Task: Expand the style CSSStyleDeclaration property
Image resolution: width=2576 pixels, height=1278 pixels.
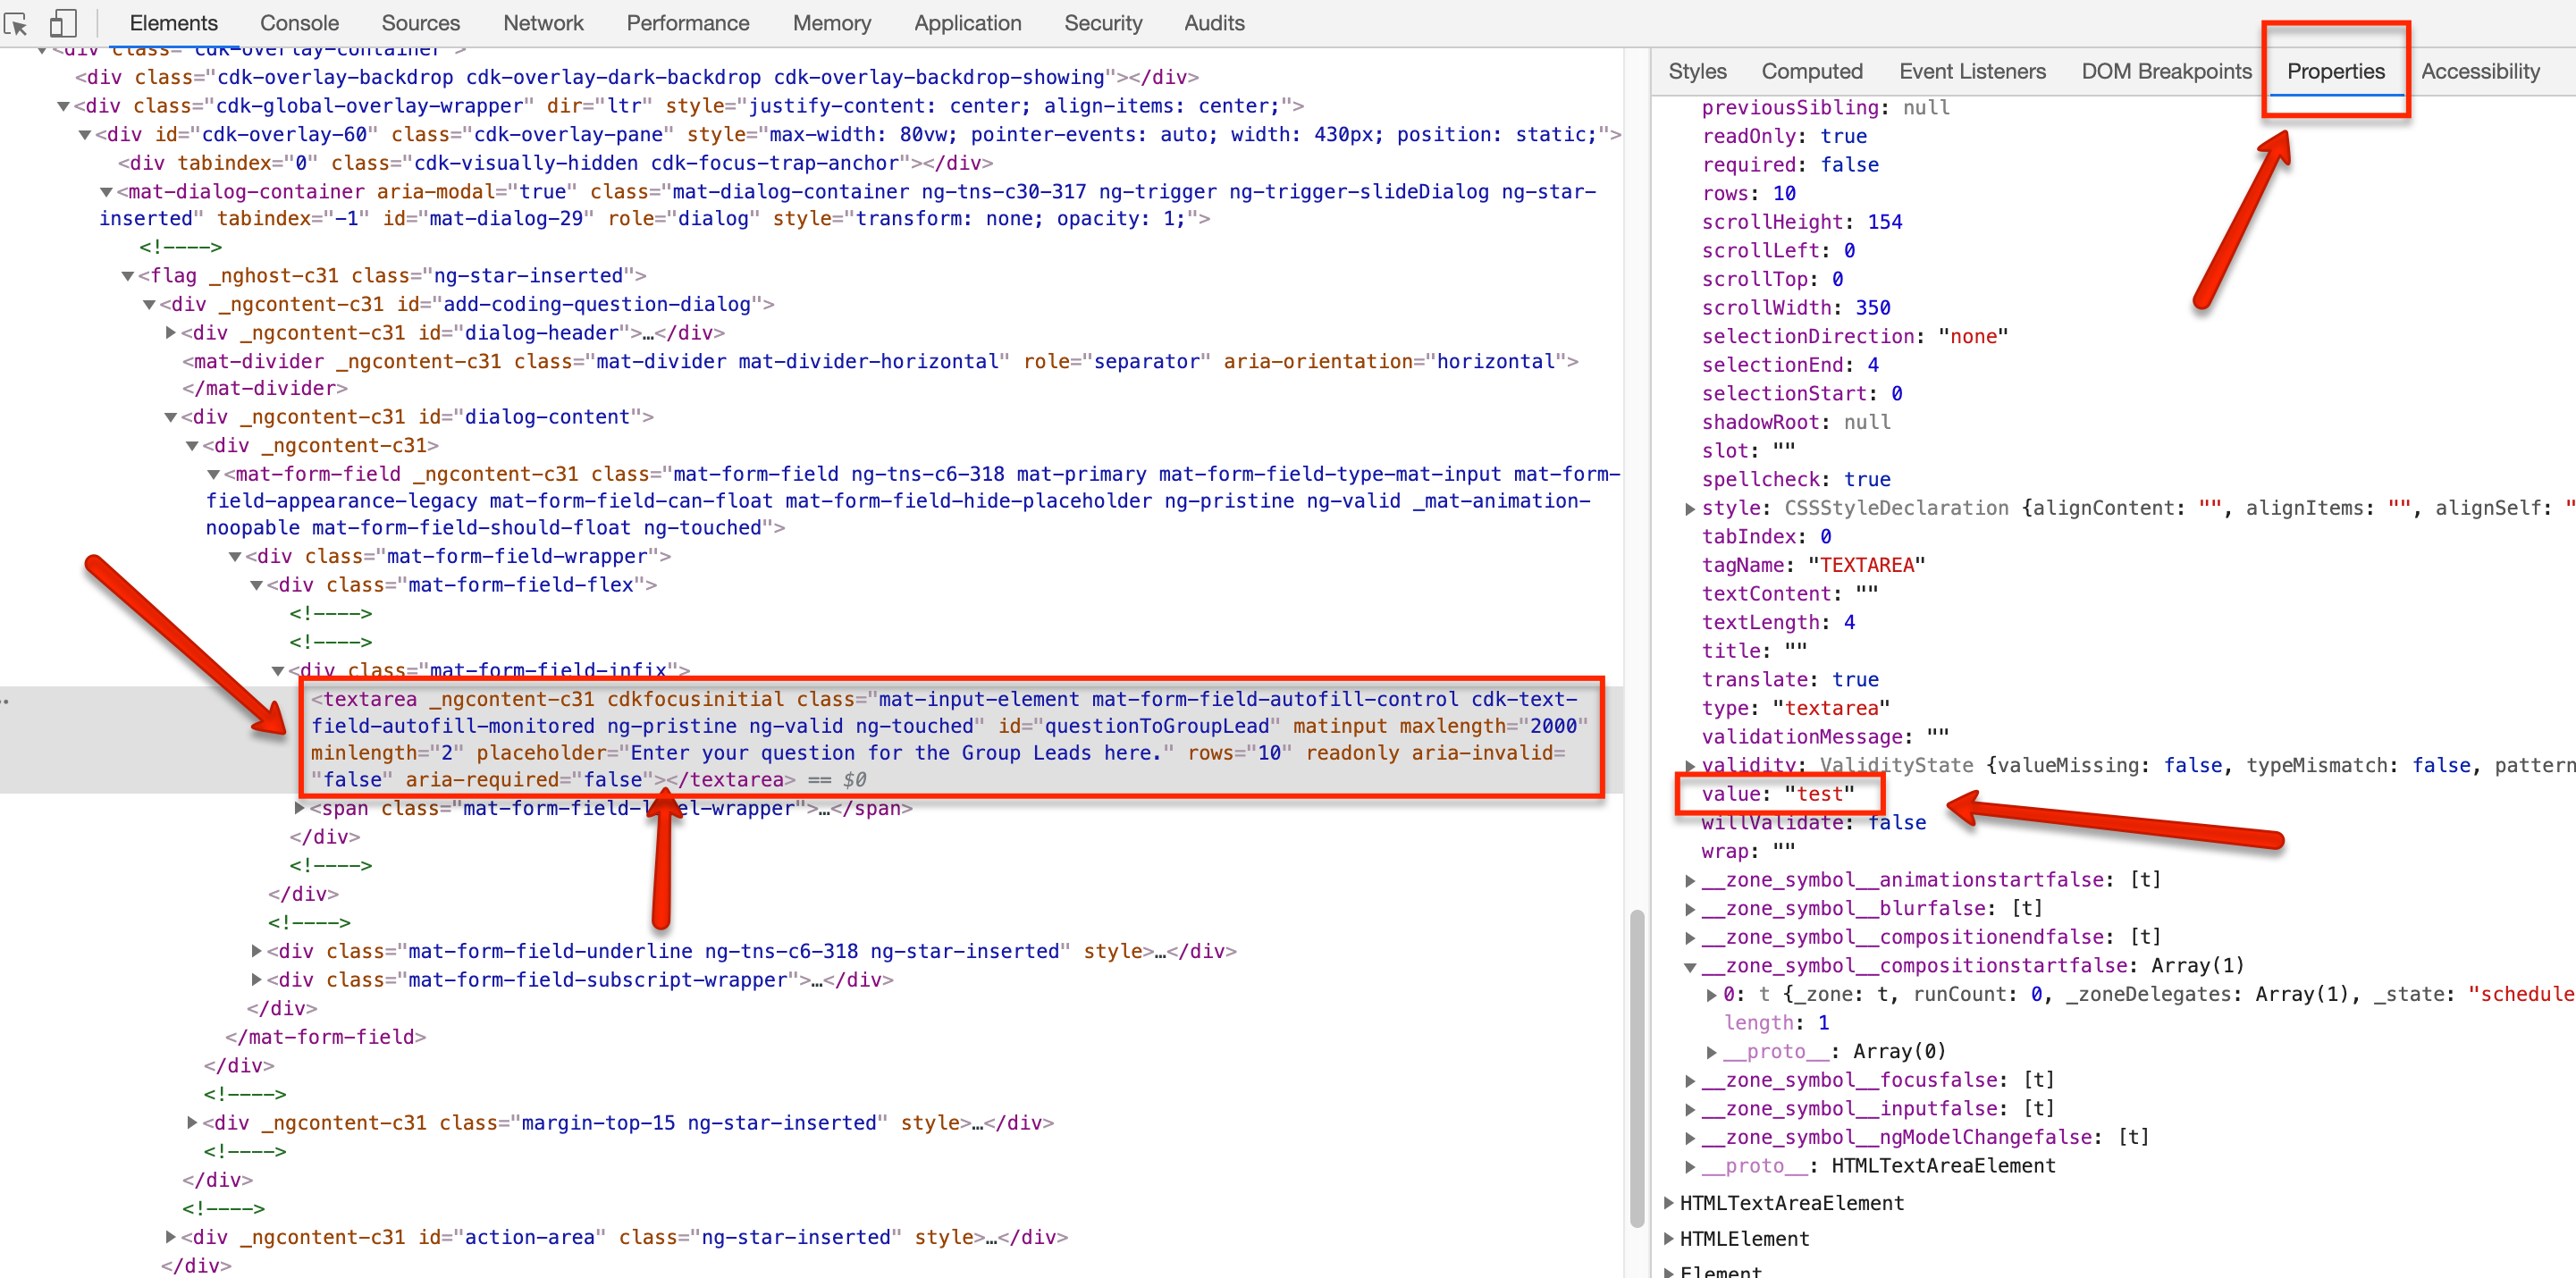Action: pos(1690,508)
